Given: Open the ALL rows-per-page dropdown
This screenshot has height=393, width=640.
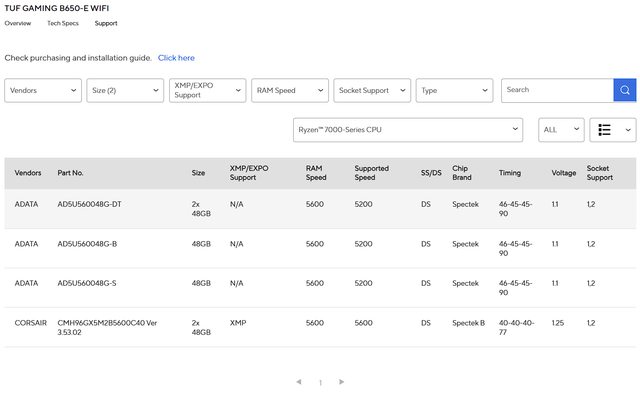Looking at the screenshot, I should coord(561,130).
